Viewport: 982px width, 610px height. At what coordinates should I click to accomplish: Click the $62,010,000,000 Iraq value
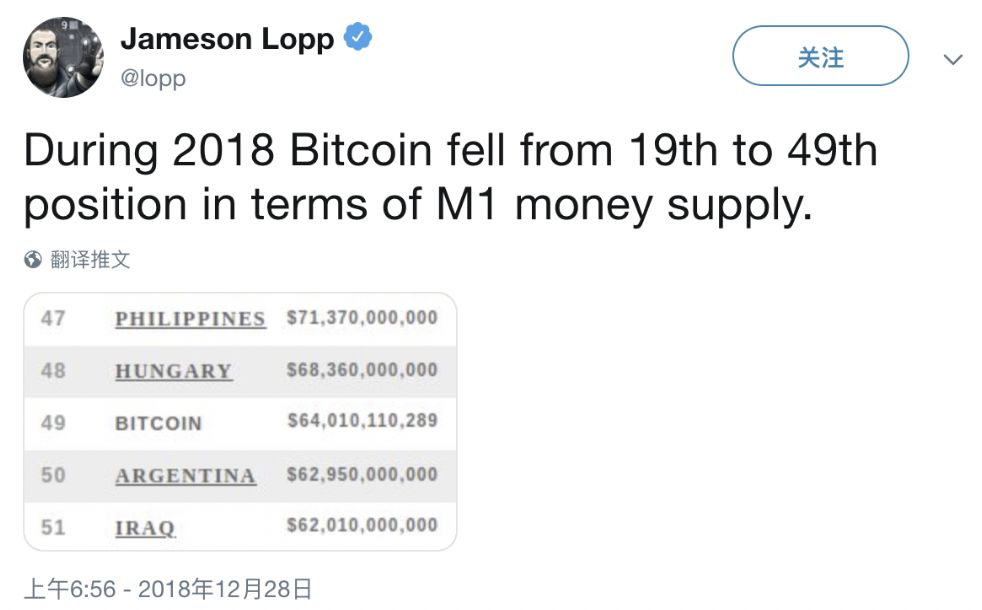coord(362,525)
